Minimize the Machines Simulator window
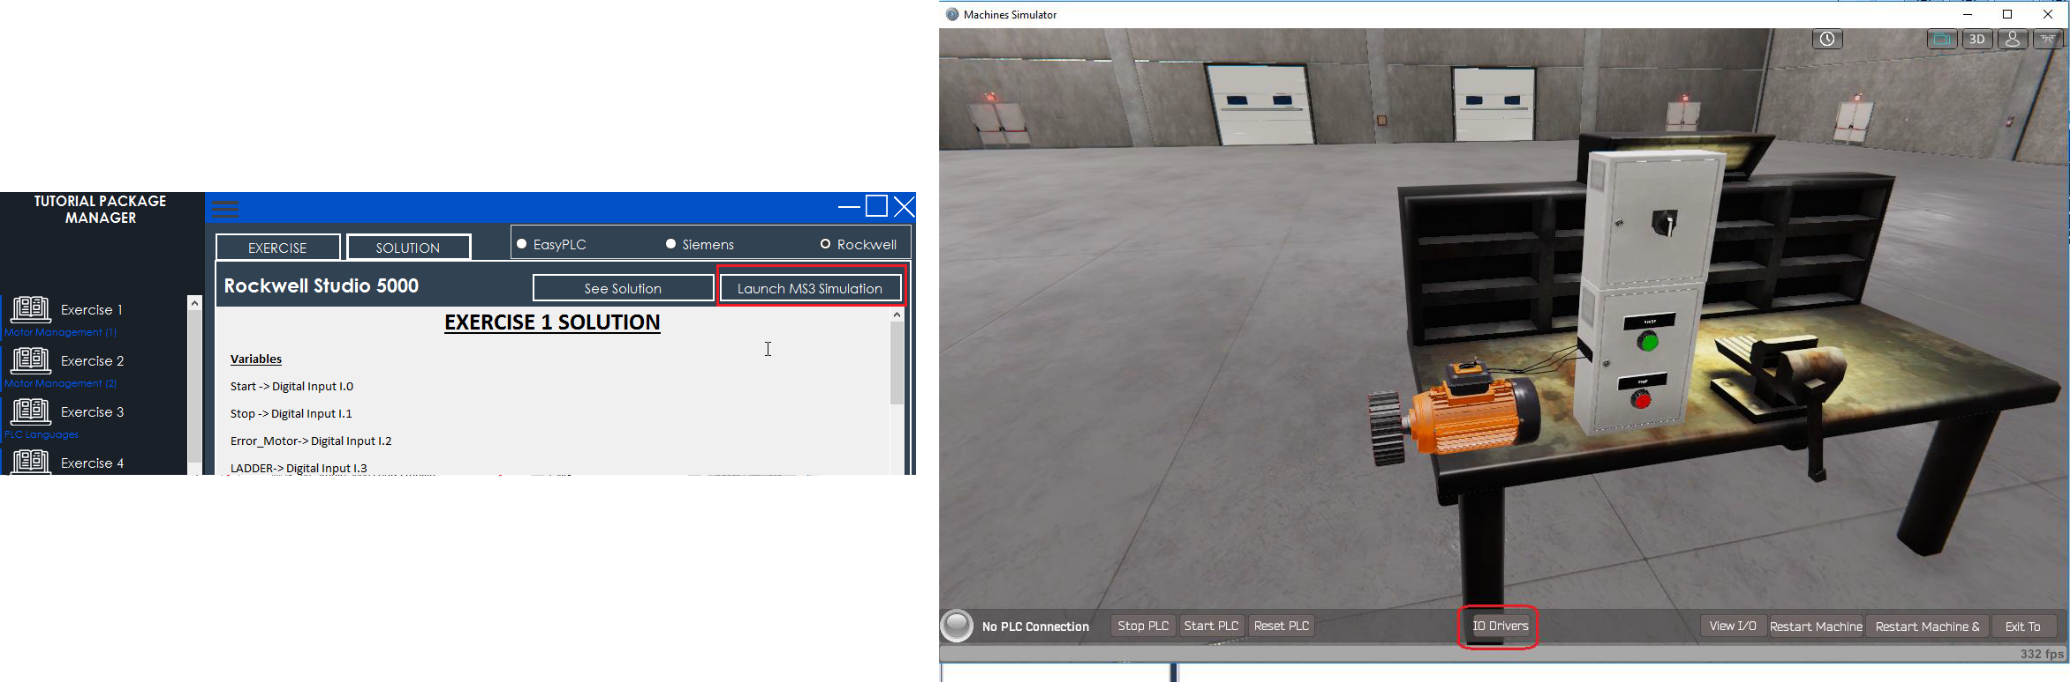Image resolution: width=2070 pixels, height=682 pixels. (x=1967, y=14)
